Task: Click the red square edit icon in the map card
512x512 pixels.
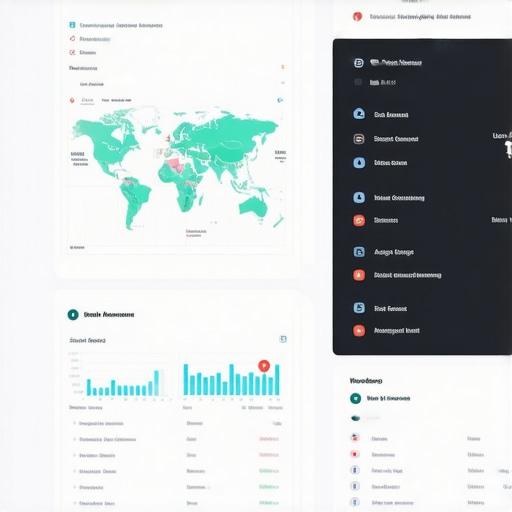Action: point(72,52)
